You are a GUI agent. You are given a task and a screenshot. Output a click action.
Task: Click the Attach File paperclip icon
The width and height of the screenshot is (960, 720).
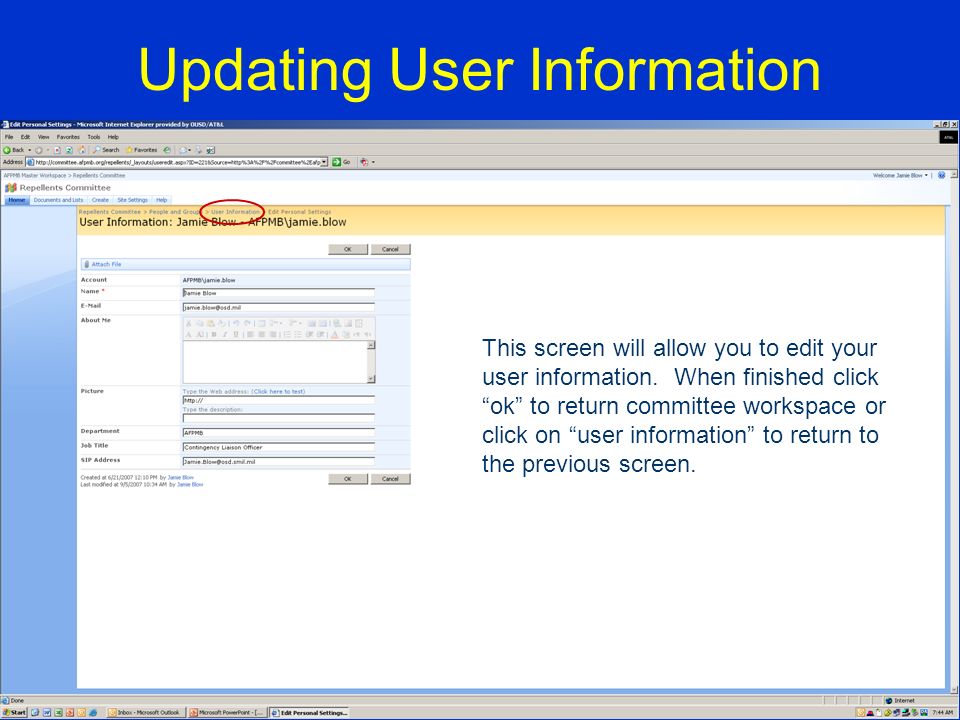86,264
